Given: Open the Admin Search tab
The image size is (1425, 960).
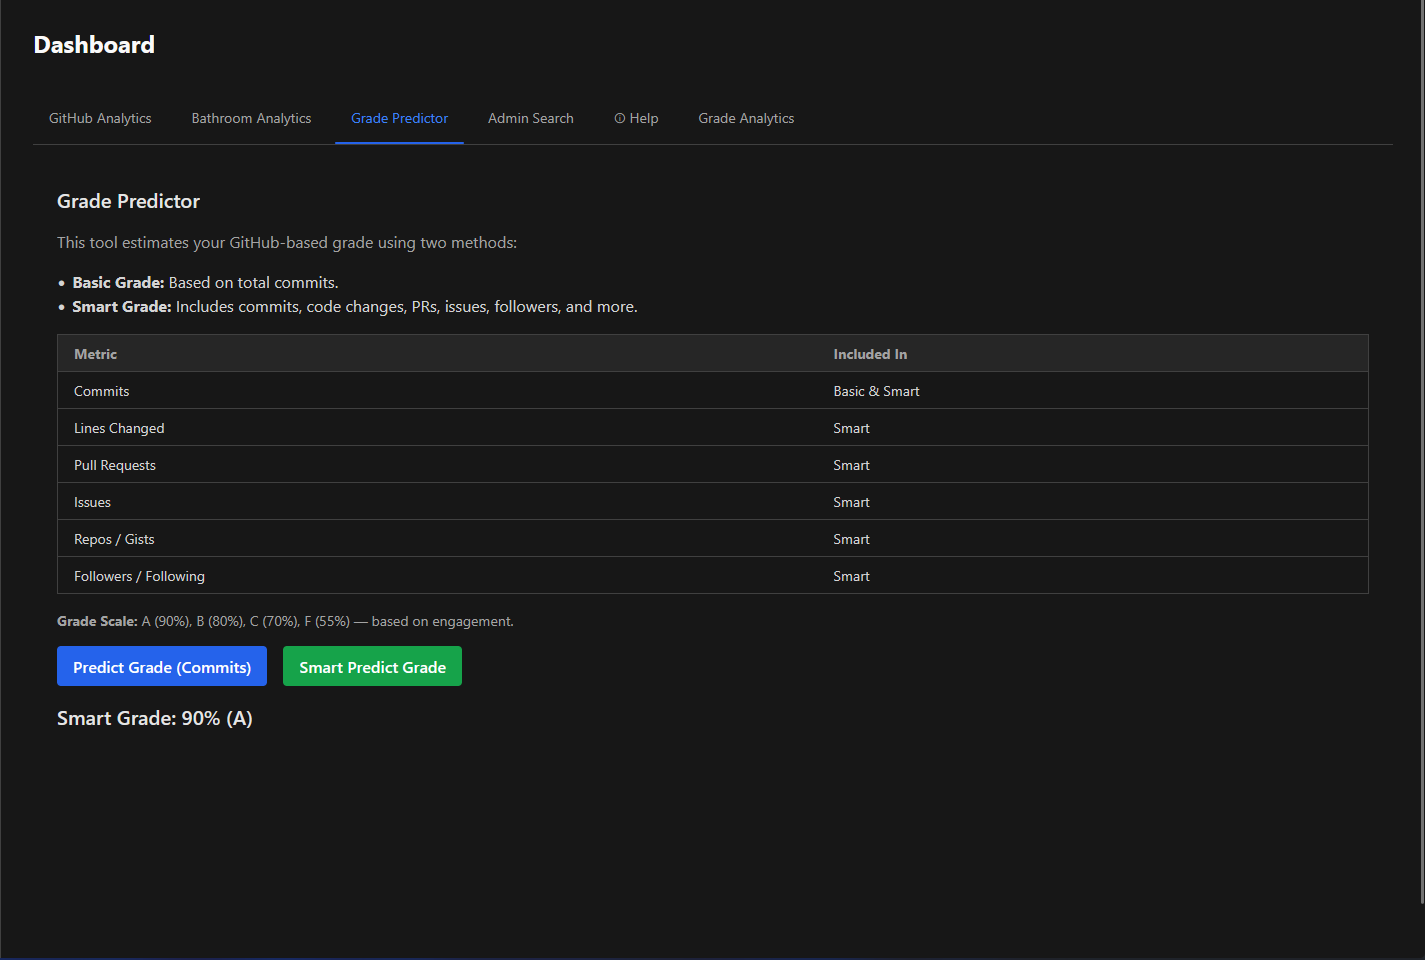Looking at the screenshot, I should [531, 118].
